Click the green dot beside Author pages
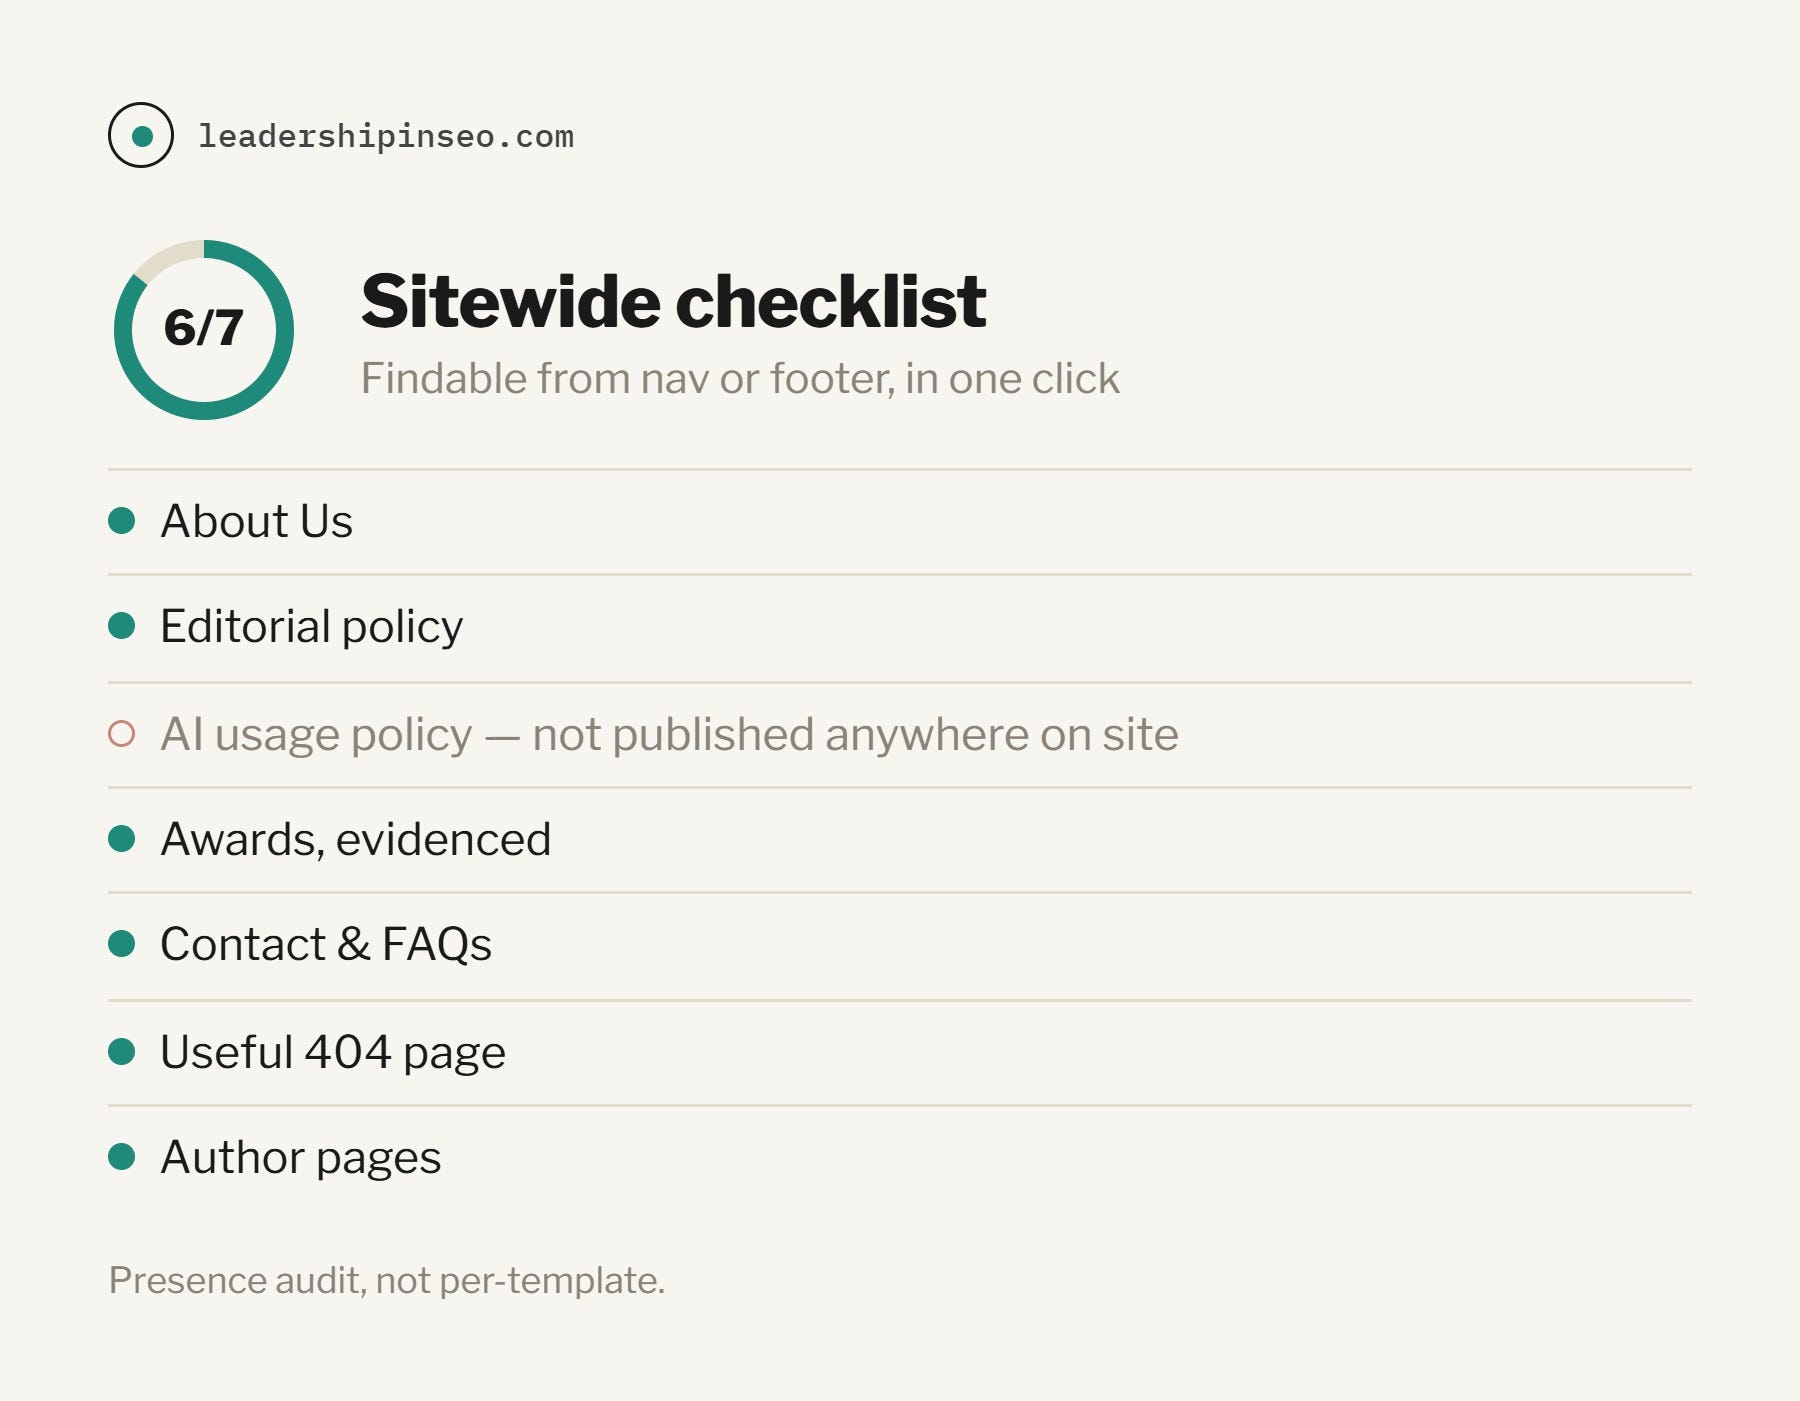The height and width of the screenshot is (1401, 1800). pos(122,1157)
